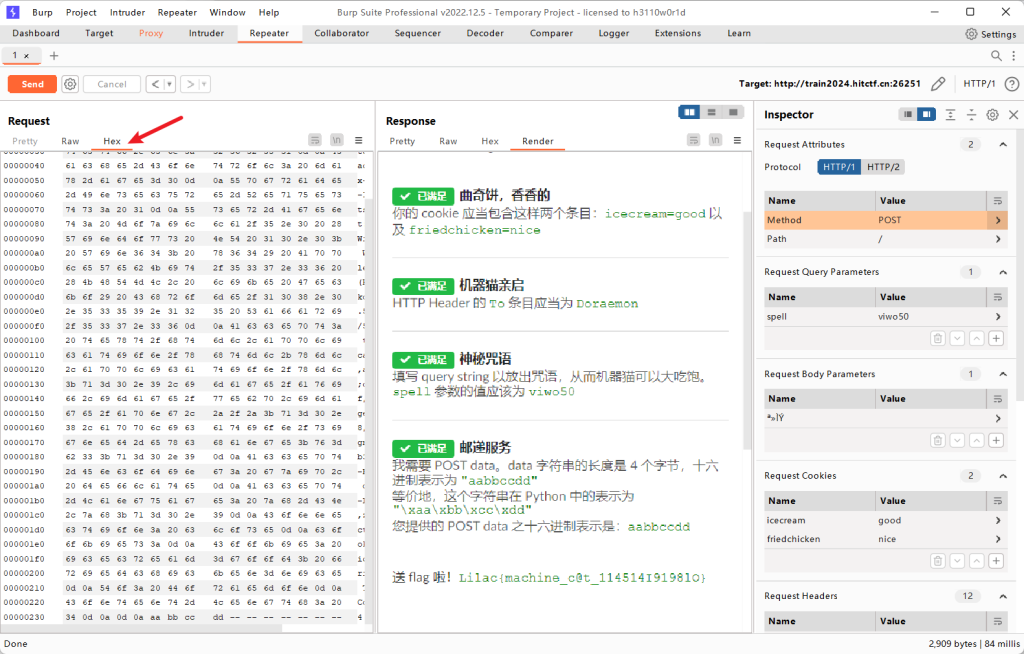This screenshot has height=654, width=1024.
Task: Click the Request Query Parameters delete trash icon
Action: tap(937, 338)
